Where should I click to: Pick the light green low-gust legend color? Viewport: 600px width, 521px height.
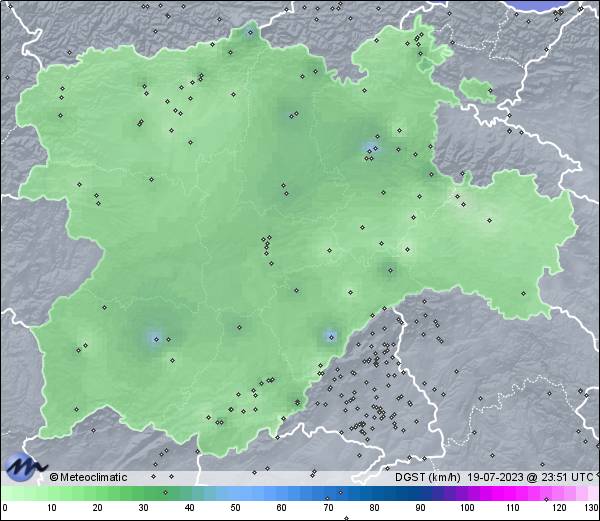[x=23, y=493]
